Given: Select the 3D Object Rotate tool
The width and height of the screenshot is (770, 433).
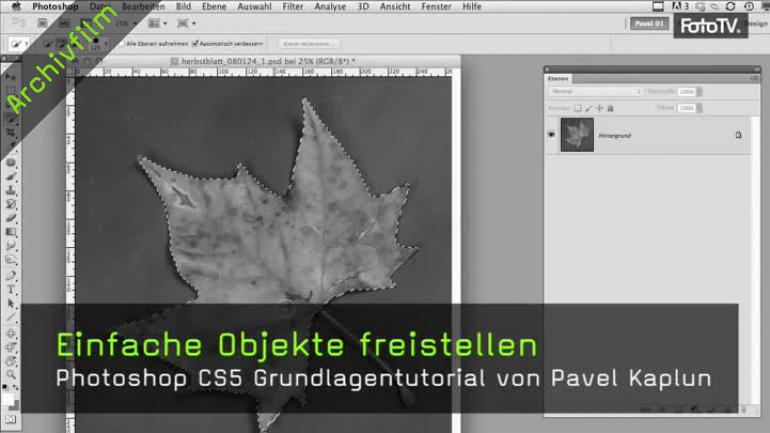Looking at the screenshot, I should [x=11, y=333].
